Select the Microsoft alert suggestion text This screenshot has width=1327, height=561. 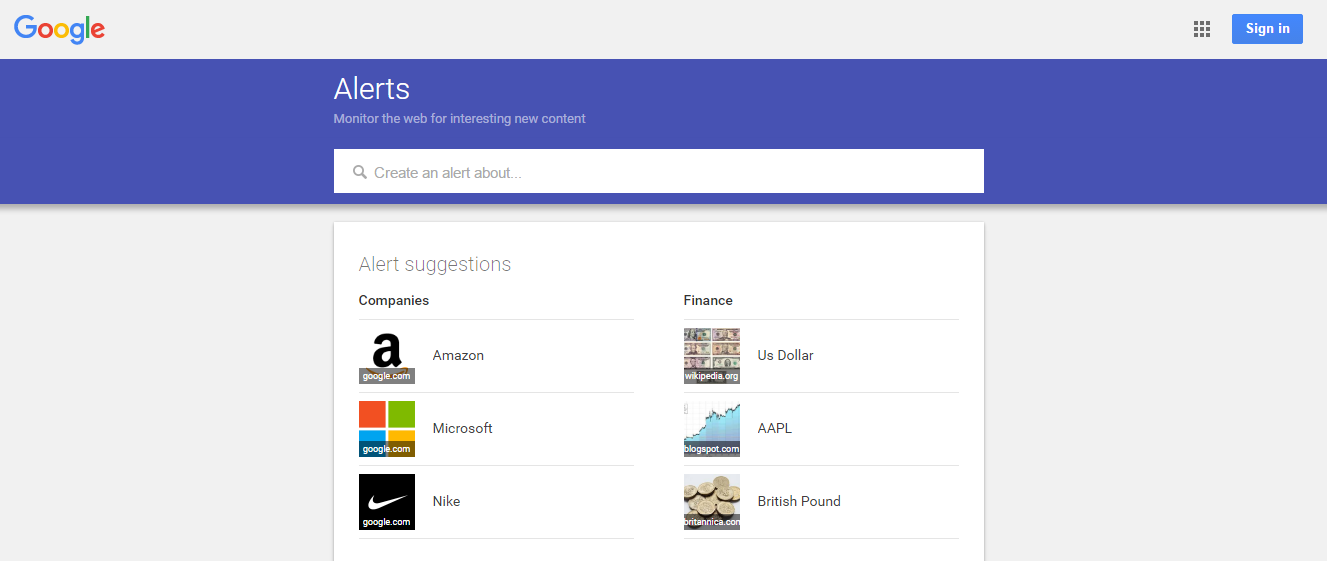462,429
